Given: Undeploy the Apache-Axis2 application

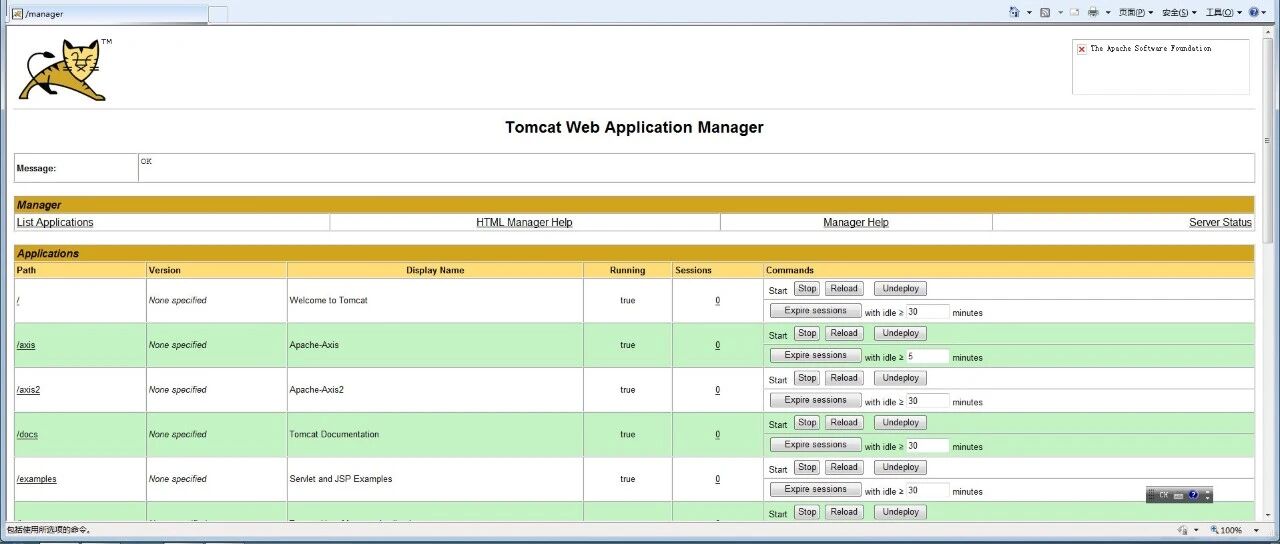Looking at the screenshot, I should coord(900,378).
